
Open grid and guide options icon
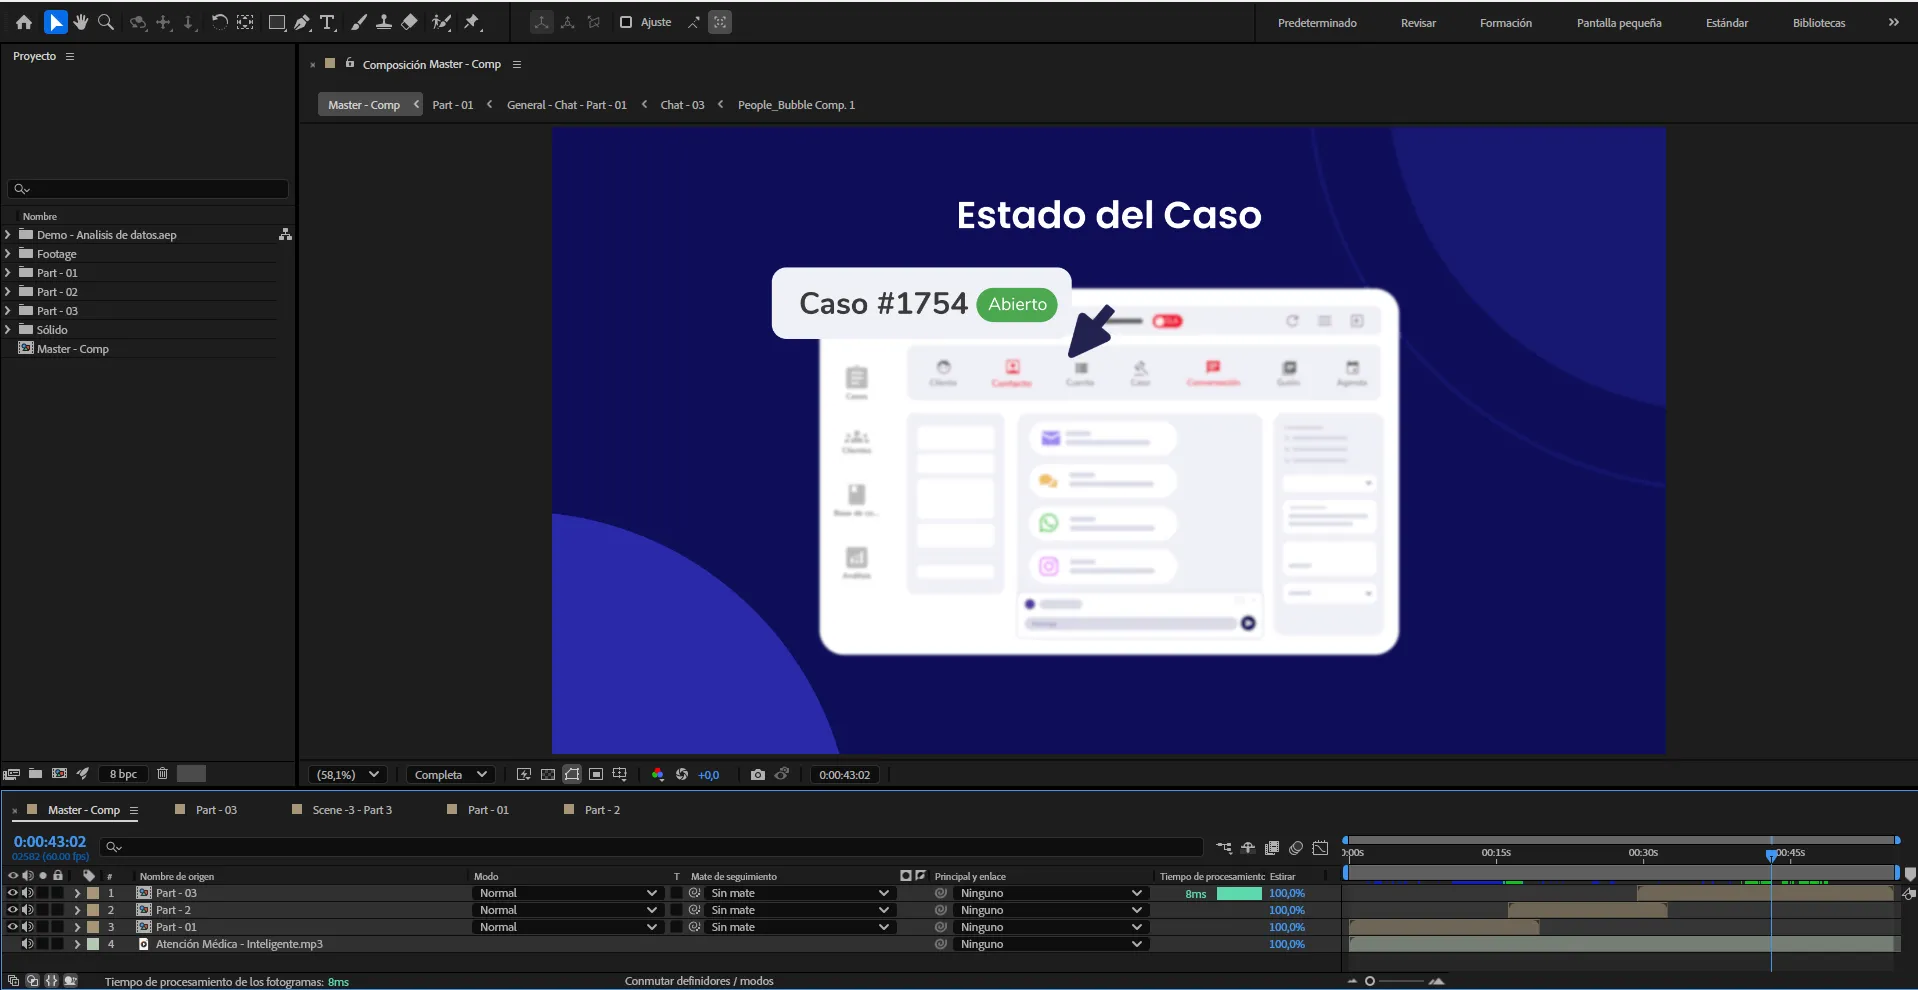[x=620, y=774]
